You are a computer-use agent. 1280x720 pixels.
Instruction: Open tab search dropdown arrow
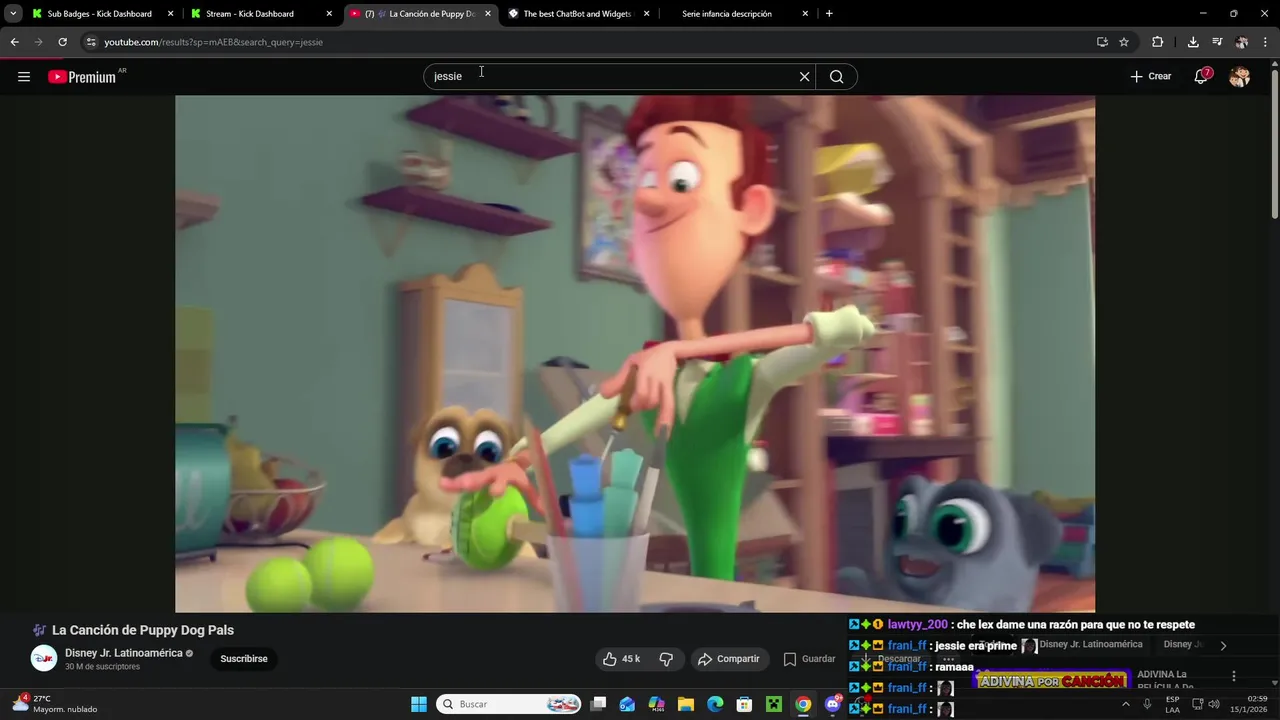click(13, 14)
